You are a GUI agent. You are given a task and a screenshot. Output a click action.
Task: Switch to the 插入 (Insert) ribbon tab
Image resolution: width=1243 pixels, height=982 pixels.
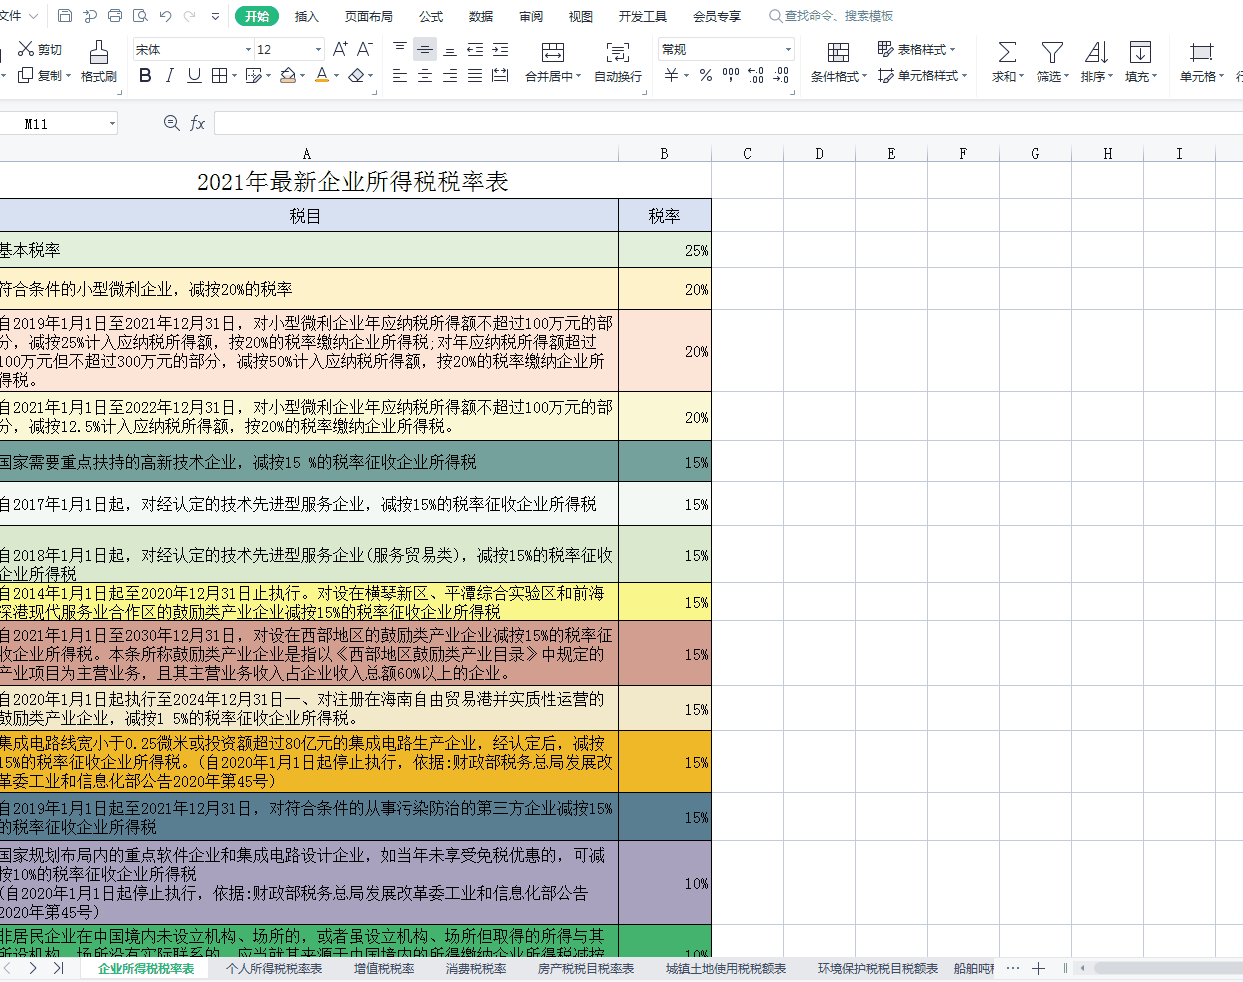click(x=306, y=16)
